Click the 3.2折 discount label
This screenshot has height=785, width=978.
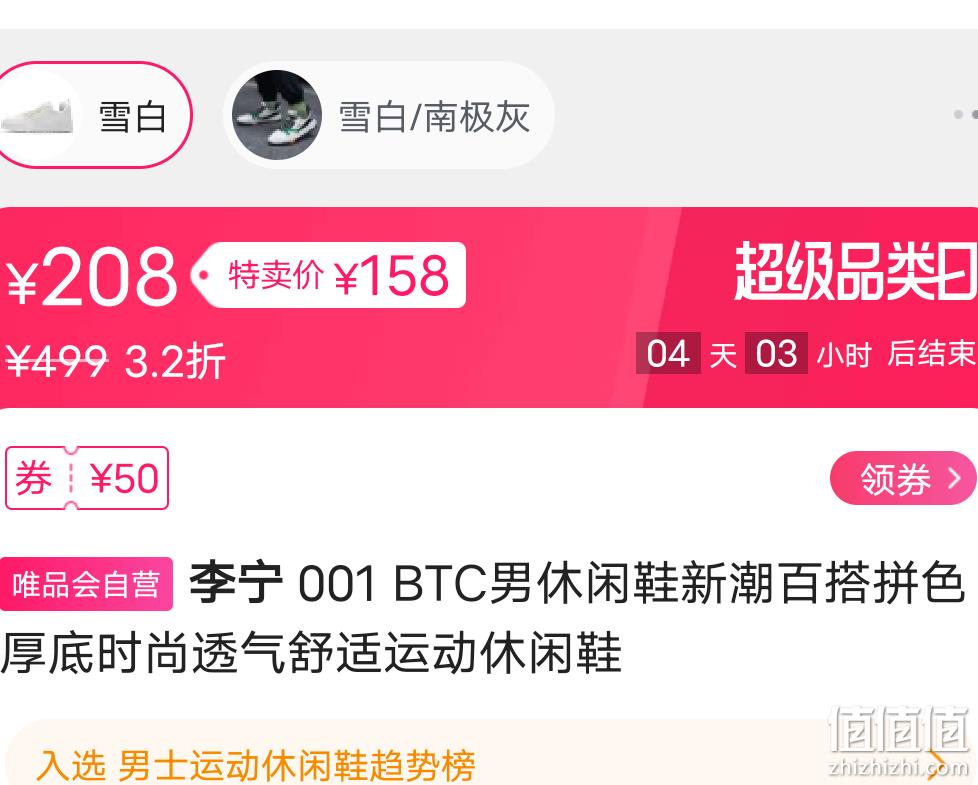175,362
